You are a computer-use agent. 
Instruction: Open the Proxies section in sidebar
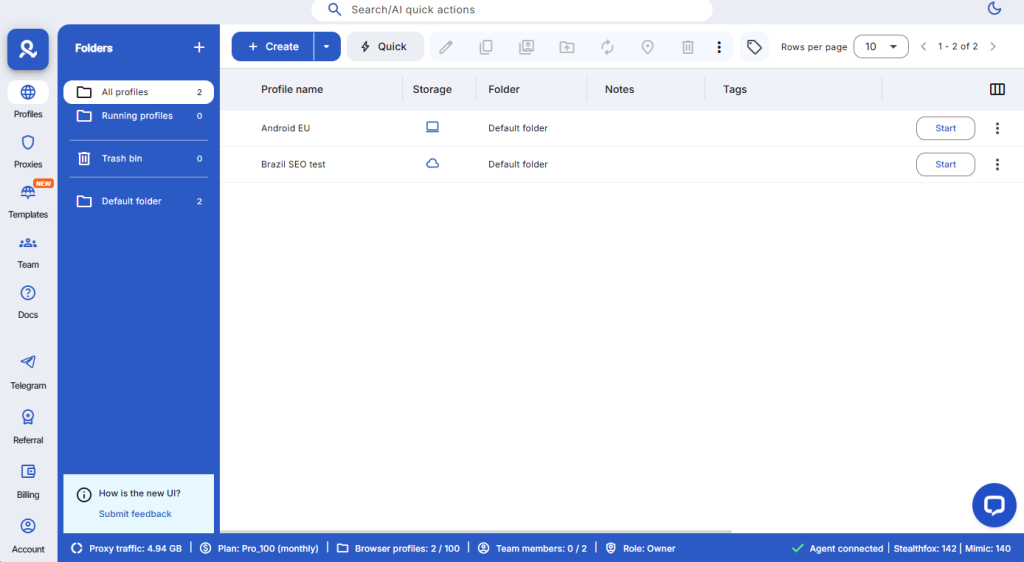click(28, 151)
